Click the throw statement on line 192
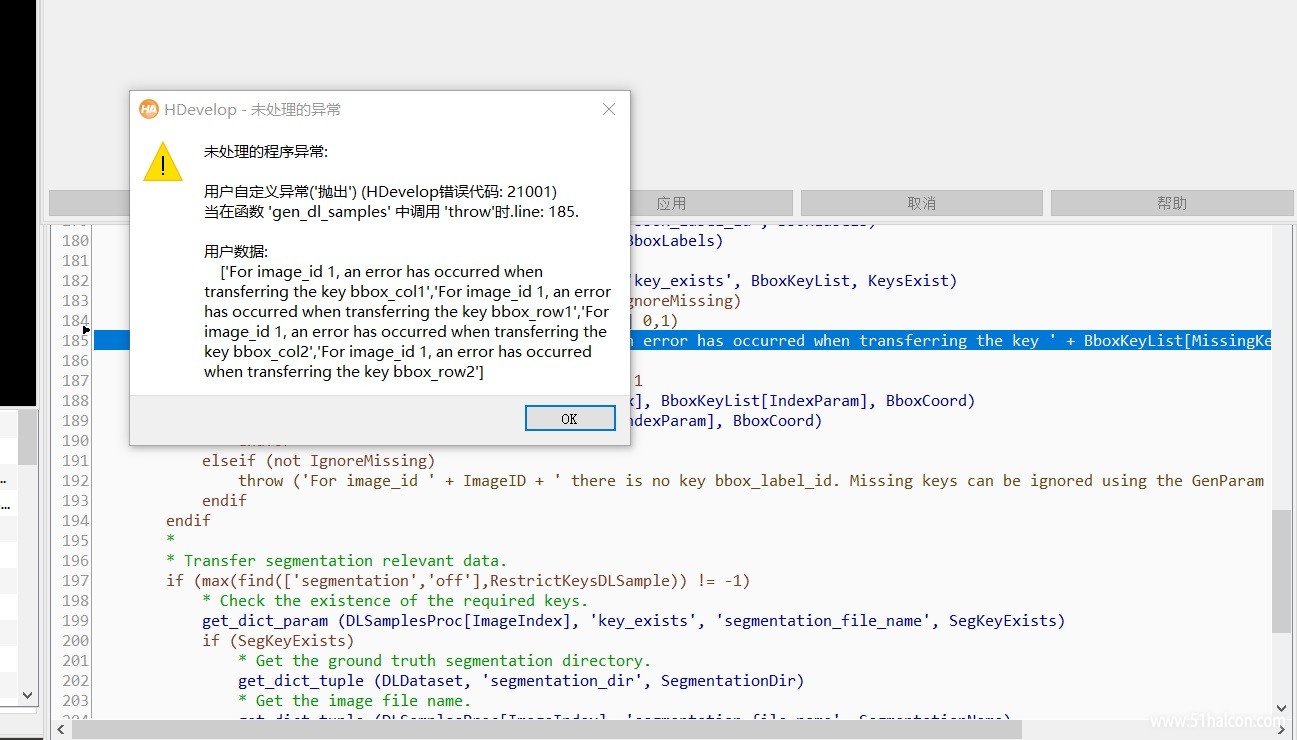 click(x=751, y=481)
